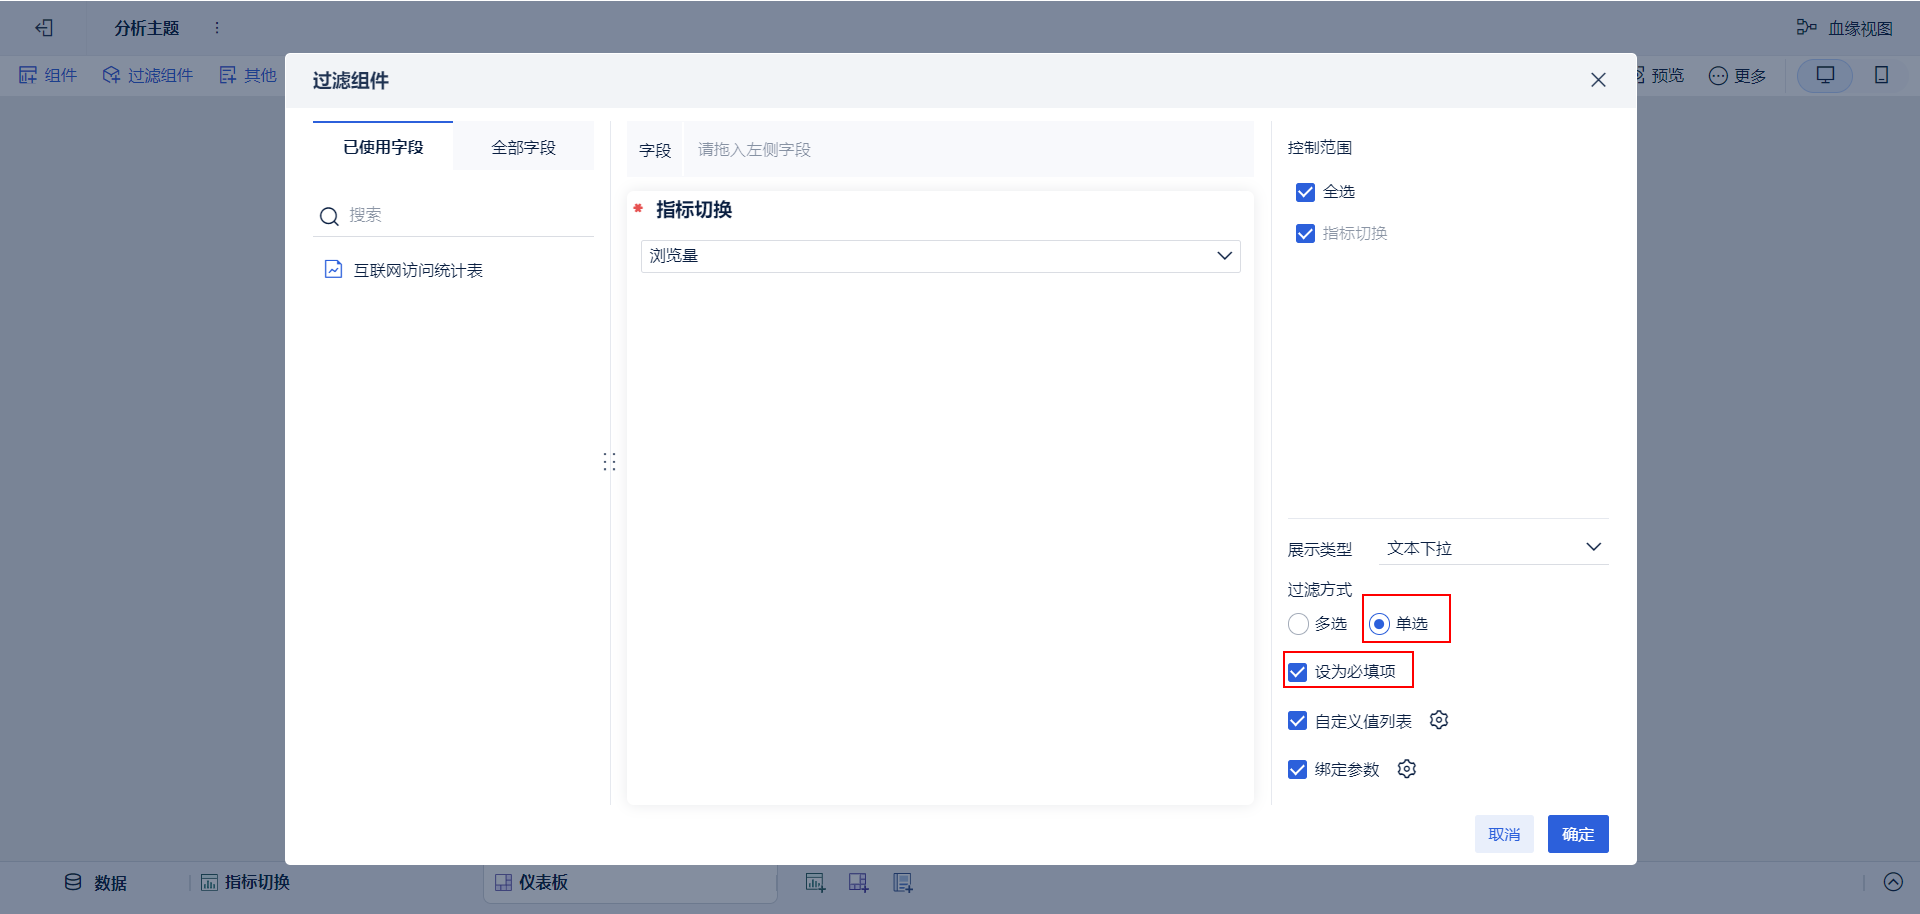1920x914 pixels.
Task: Click the add-chart-component icon in the bottom bar
Action: tap(816, 882)
